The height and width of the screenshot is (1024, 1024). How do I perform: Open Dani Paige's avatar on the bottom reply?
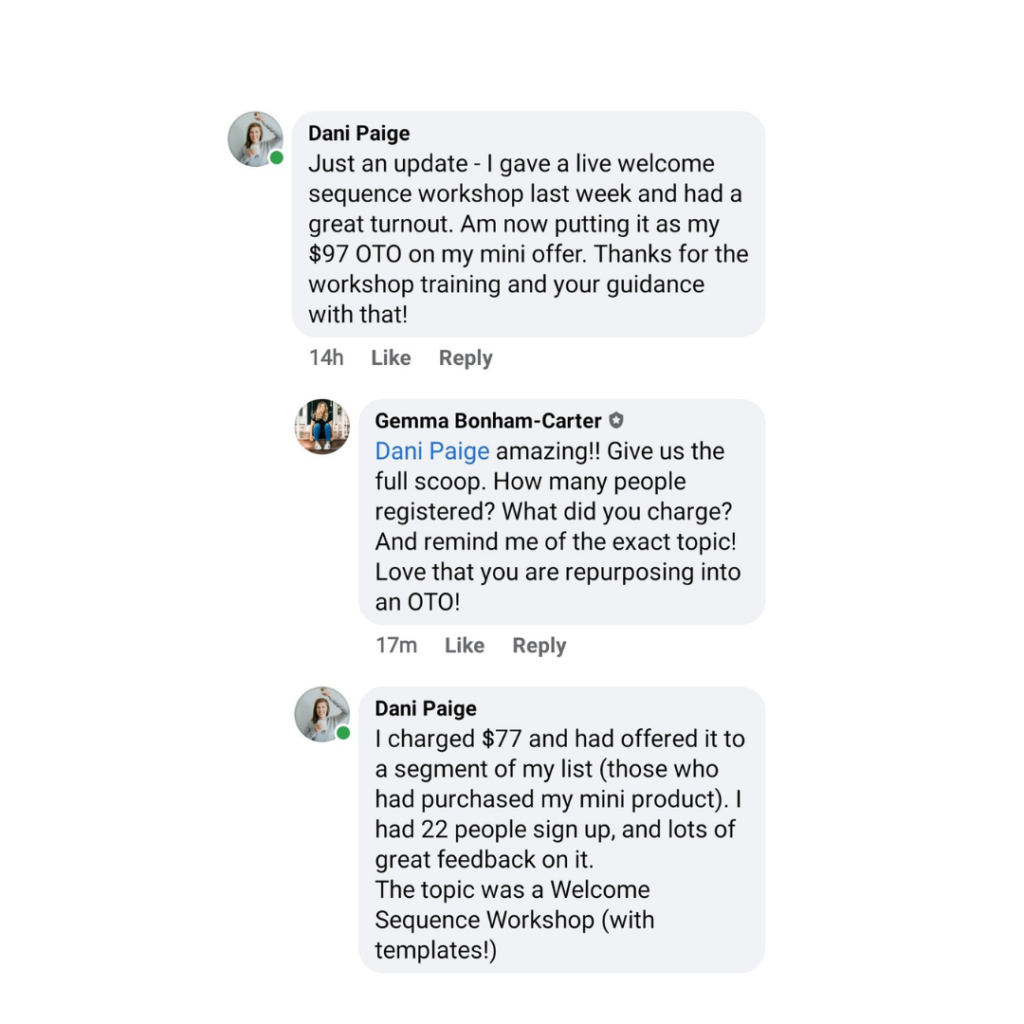322,714
